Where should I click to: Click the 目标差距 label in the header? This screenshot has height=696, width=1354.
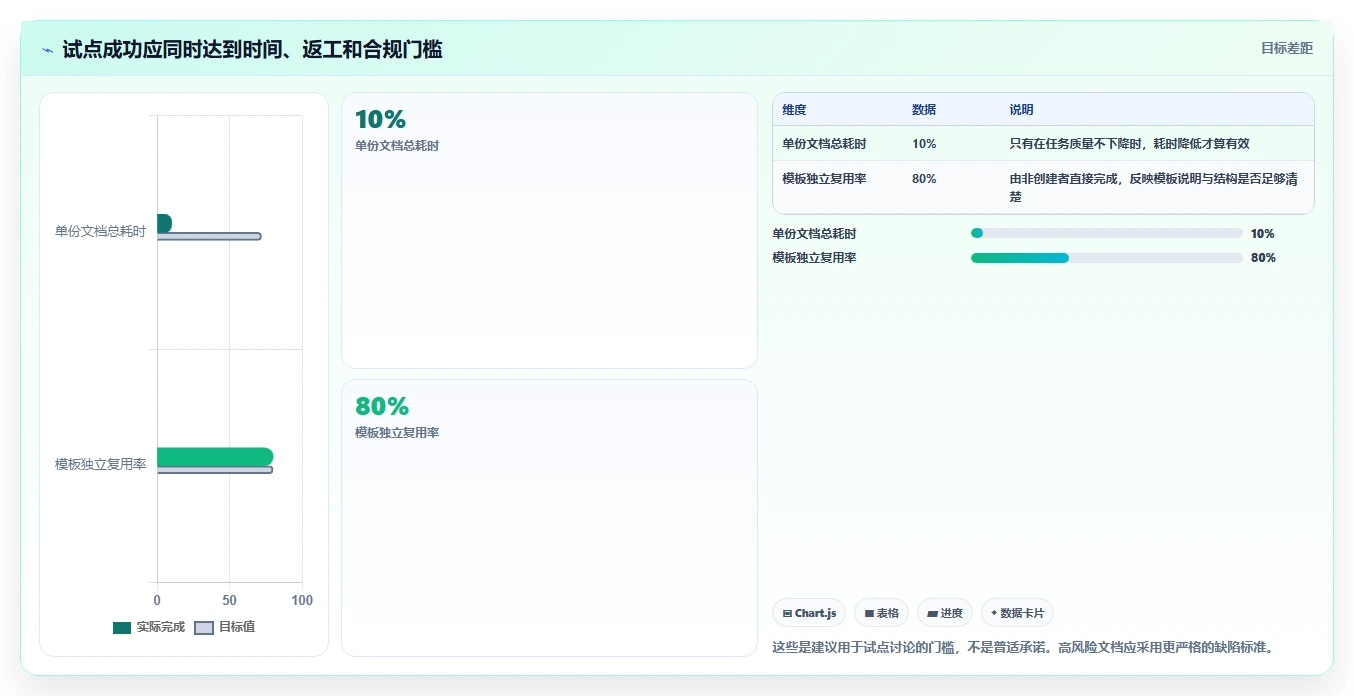pyautogui.click(x=1286, y=48)
